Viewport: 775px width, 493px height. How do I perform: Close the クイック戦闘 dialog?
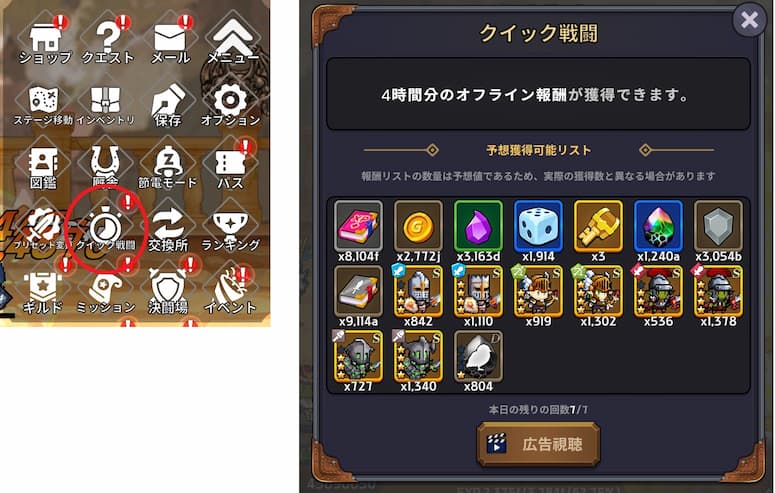point(749,20)
